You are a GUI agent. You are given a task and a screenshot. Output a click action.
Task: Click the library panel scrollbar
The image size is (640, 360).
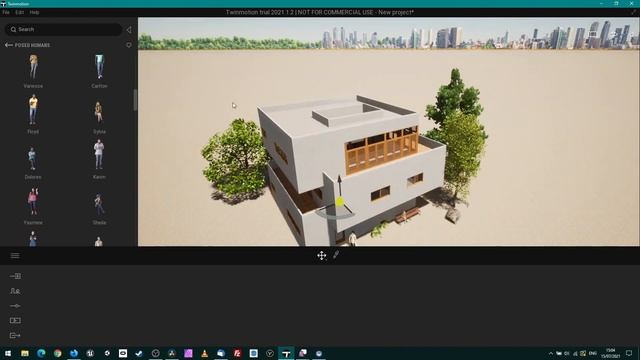pos(135,100)
